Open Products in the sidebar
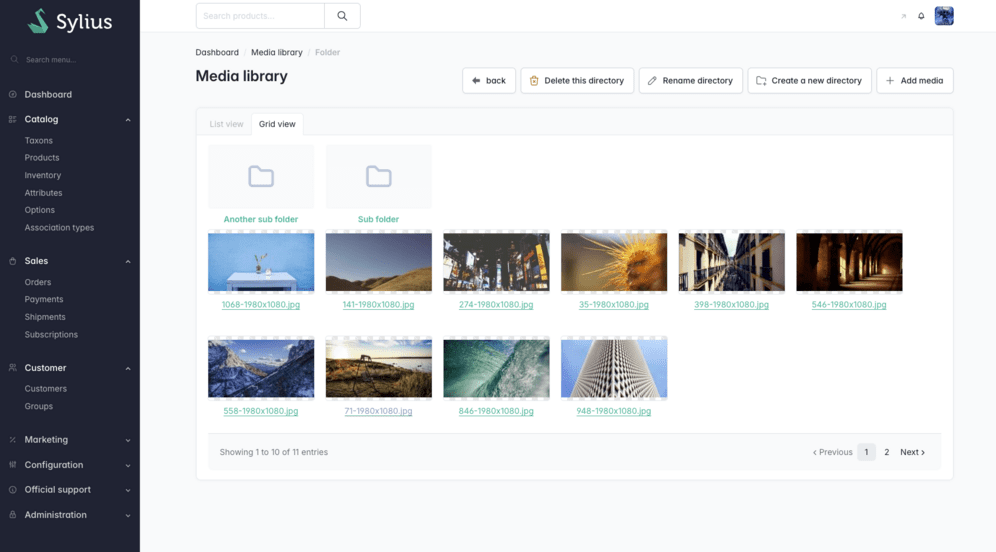The width and height of the screenshot is (996, 552). 42,158
